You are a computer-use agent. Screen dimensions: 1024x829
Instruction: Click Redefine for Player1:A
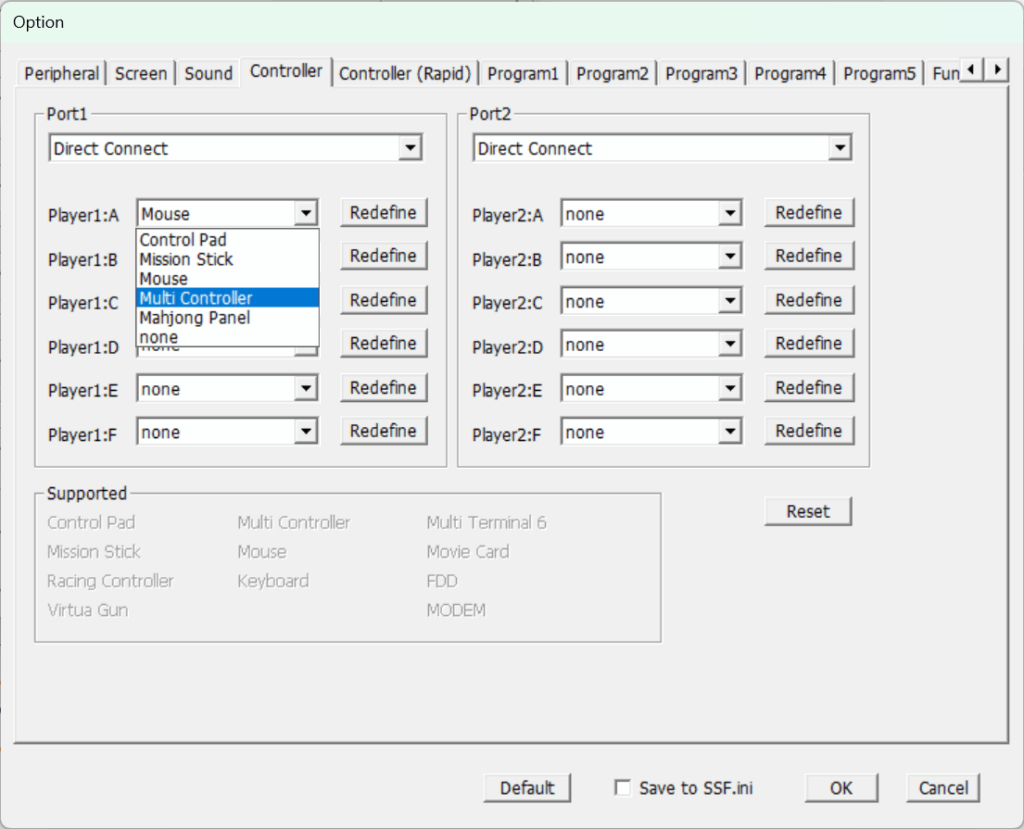(383, 213)
